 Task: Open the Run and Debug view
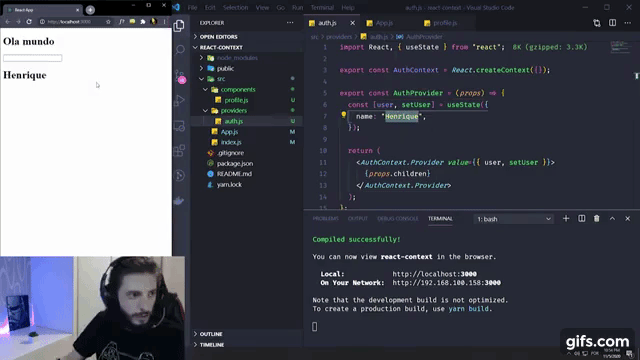click(179, 100)
